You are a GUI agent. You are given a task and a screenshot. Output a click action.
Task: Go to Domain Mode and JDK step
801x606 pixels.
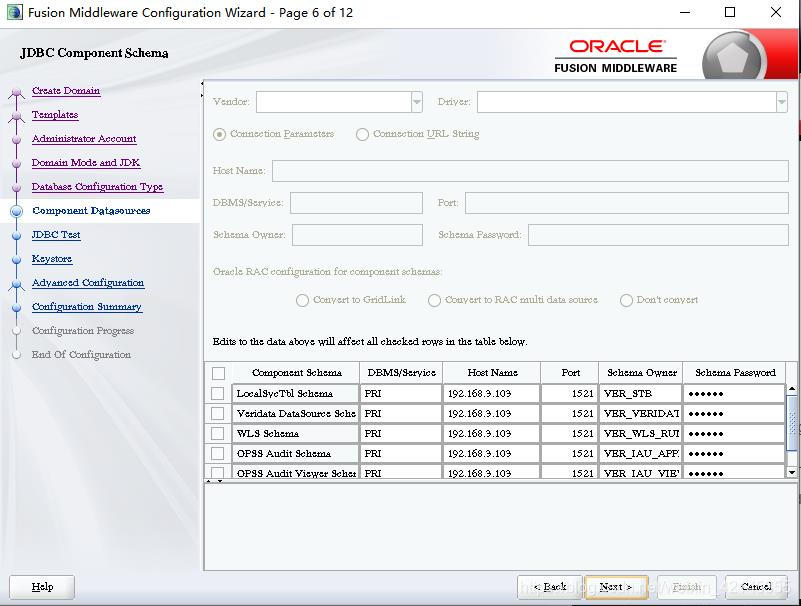pyautogui.click(x=86, y=162)
